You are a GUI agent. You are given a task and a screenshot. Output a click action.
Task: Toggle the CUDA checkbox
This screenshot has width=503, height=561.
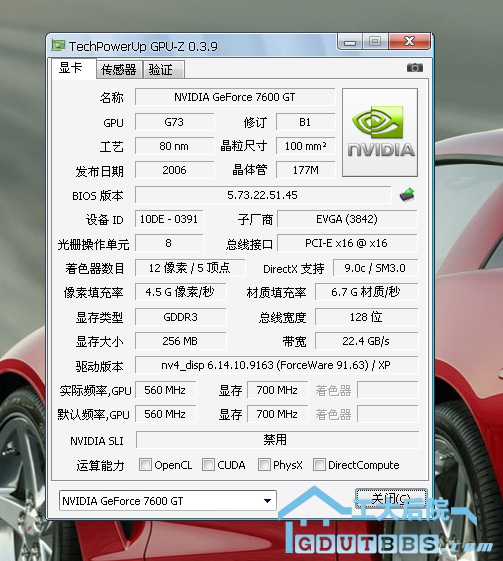click(x=208, y=464)
